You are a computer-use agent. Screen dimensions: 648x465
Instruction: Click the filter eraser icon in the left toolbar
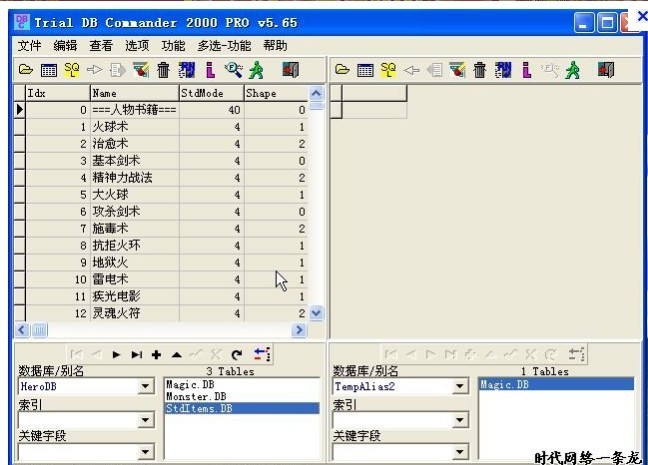(x=141, y=70)
